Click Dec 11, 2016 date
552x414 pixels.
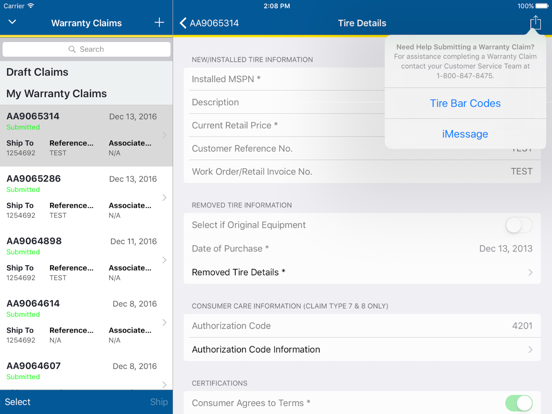click(x=133, y=241)
